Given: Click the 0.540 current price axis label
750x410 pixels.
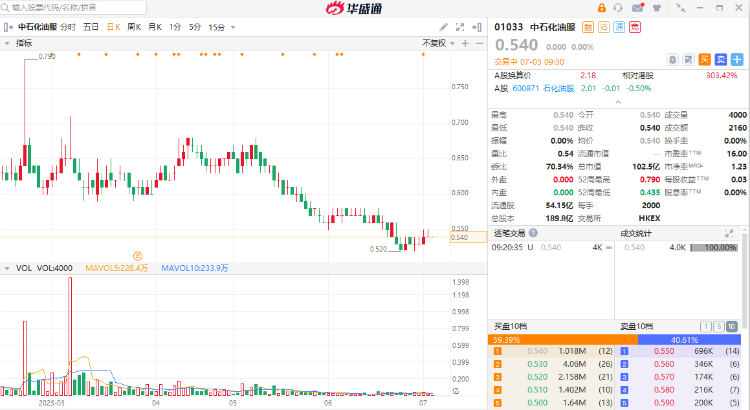Looking at the screenshot, I should point(468,237).
